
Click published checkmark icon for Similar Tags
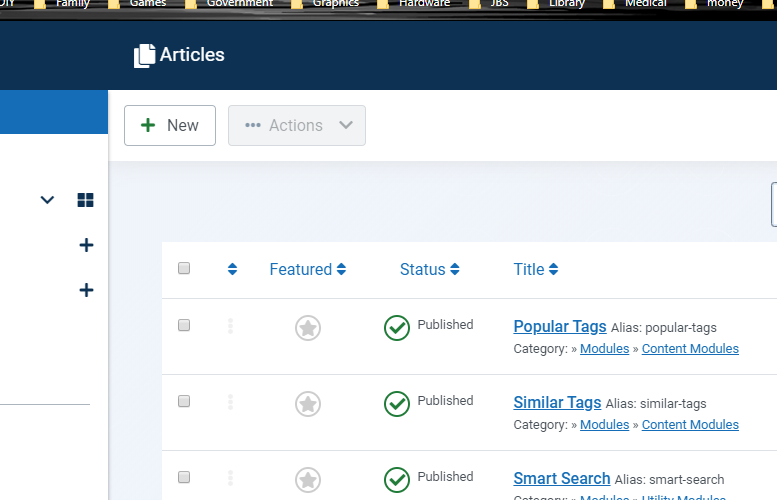397,404
